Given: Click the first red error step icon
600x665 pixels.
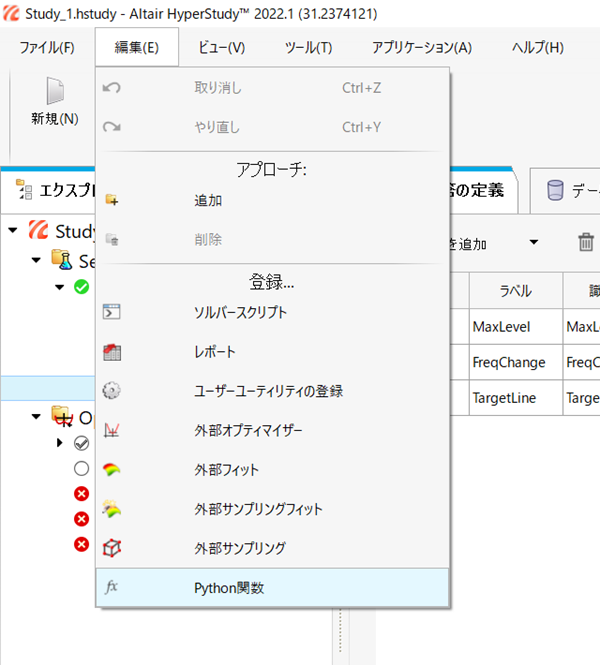Looking at the screenshot, I should 81,494.
